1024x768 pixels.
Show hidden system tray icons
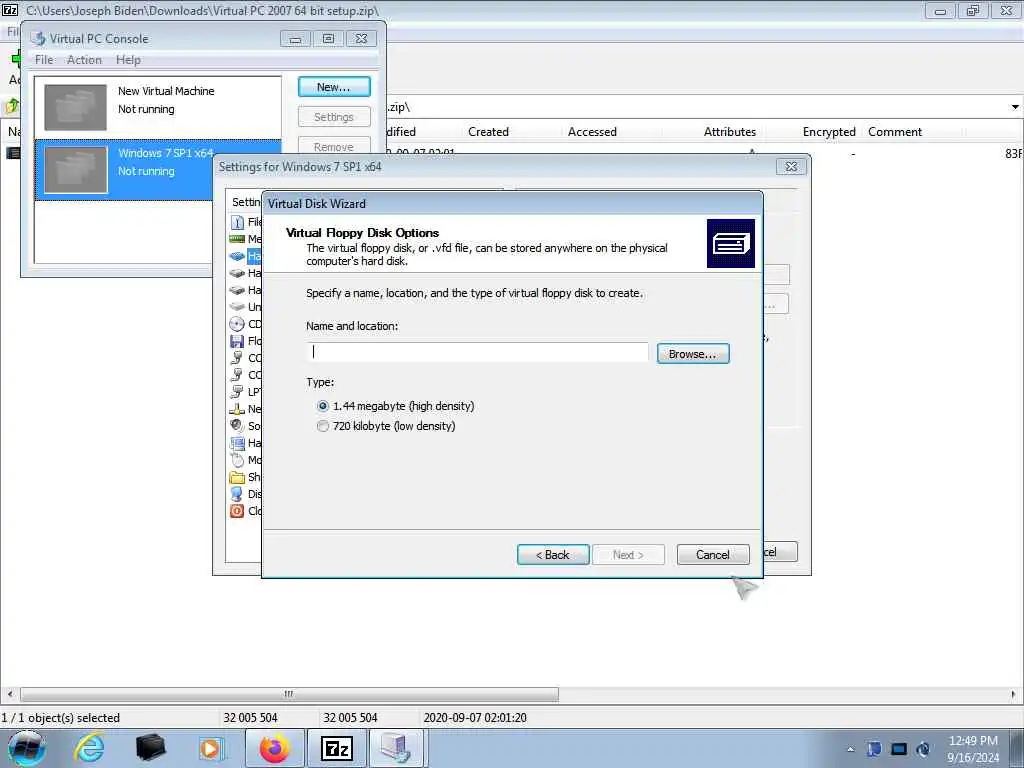click(x=850, y=750)
